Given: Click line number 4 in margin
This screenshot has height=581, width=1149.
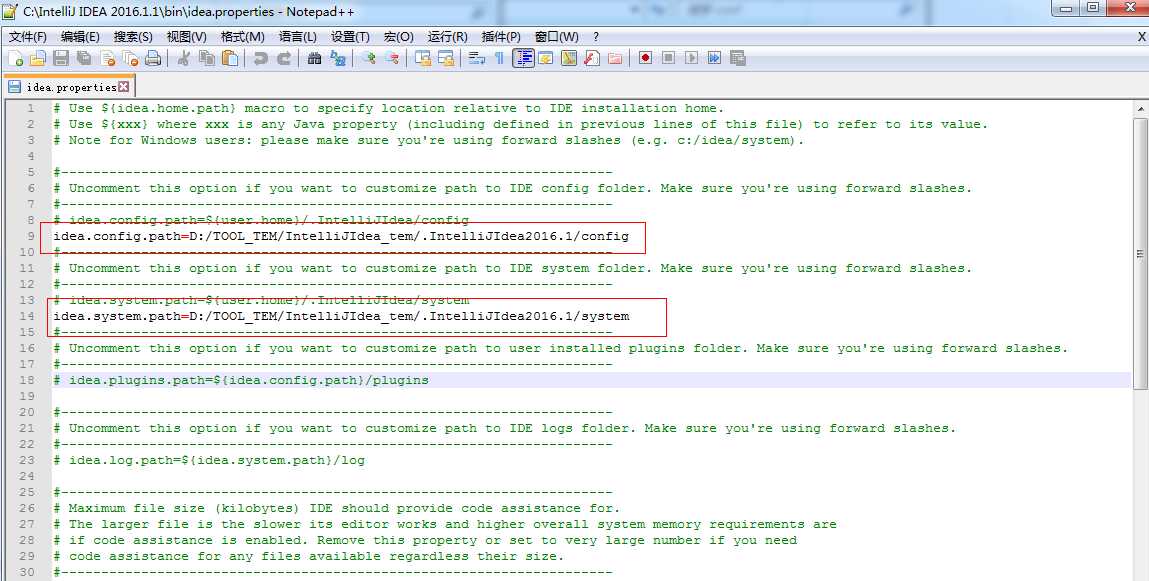Looking at the screenshot, I should (30, 156).
